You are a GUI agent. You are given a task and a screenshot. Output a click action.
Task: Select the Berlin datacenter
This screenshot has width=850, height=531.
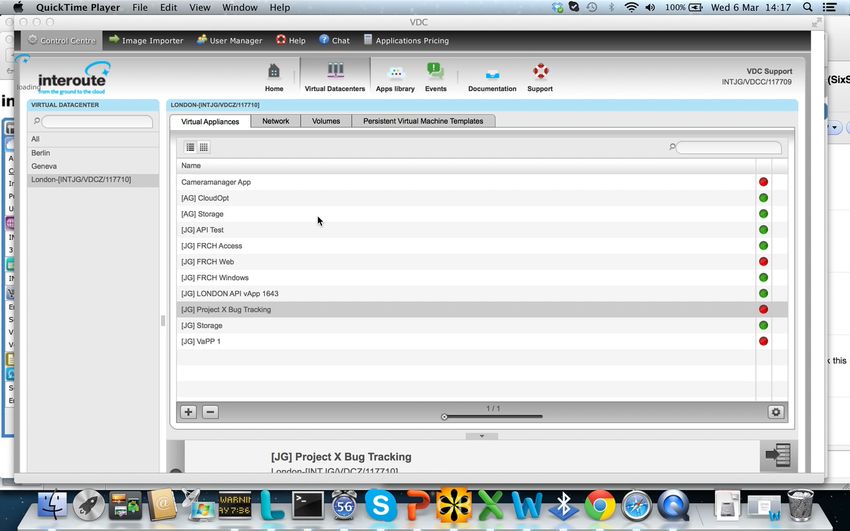[x=93, y=153]
